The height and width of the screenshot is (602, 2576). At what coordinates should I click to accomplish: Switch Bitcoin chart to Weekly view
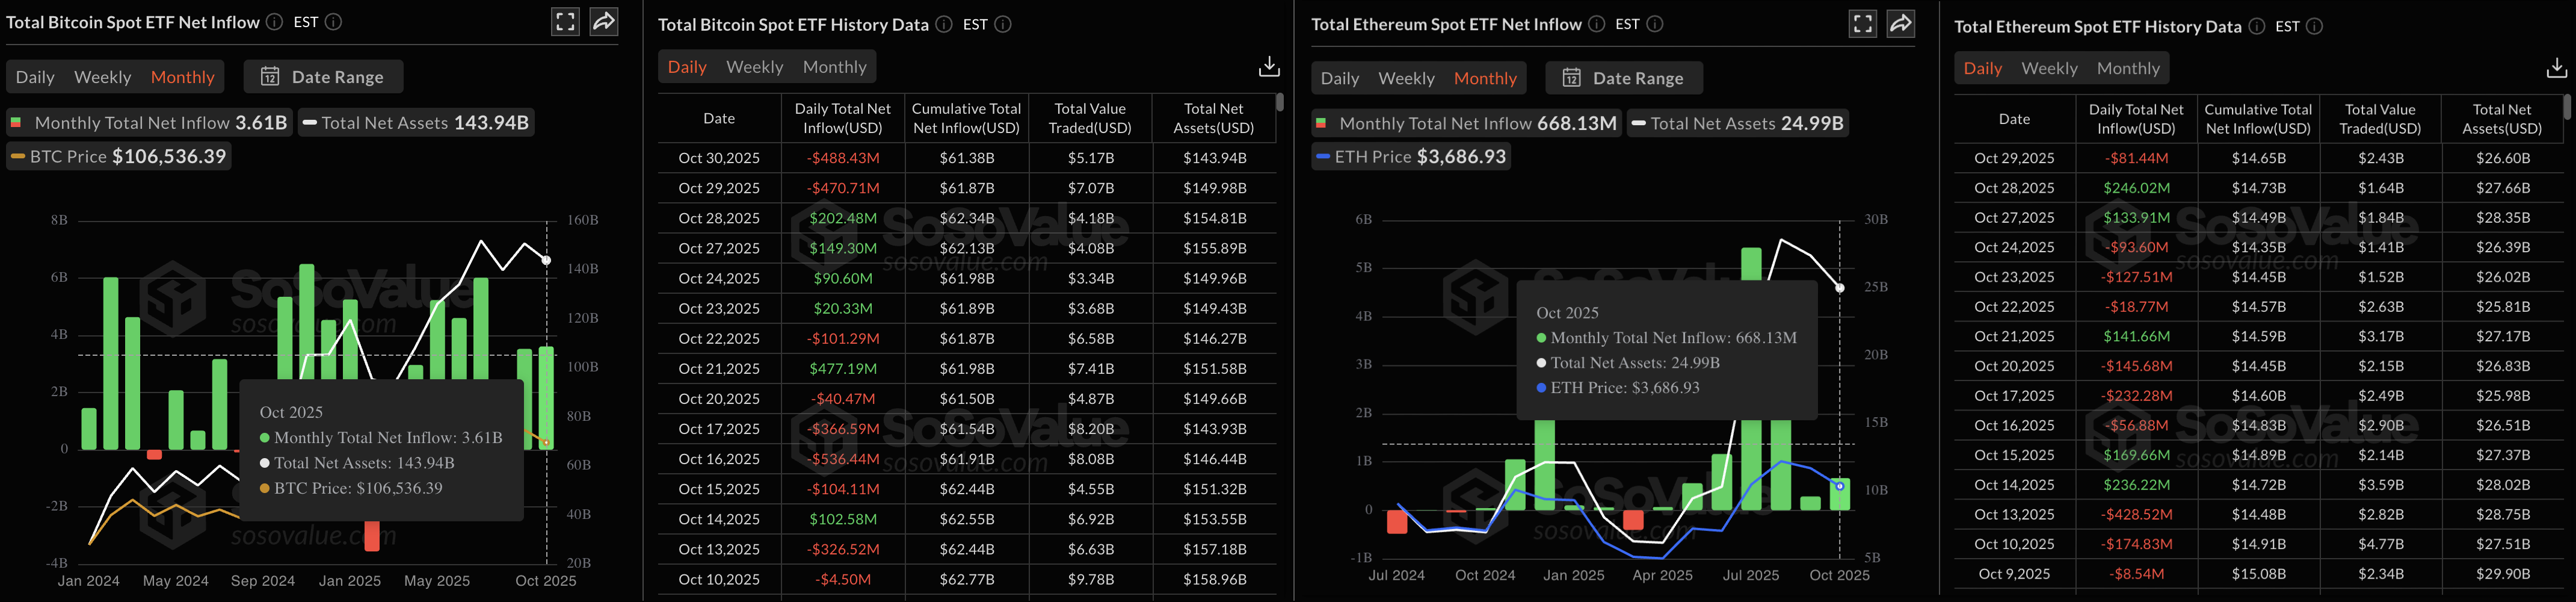point(102,77)
